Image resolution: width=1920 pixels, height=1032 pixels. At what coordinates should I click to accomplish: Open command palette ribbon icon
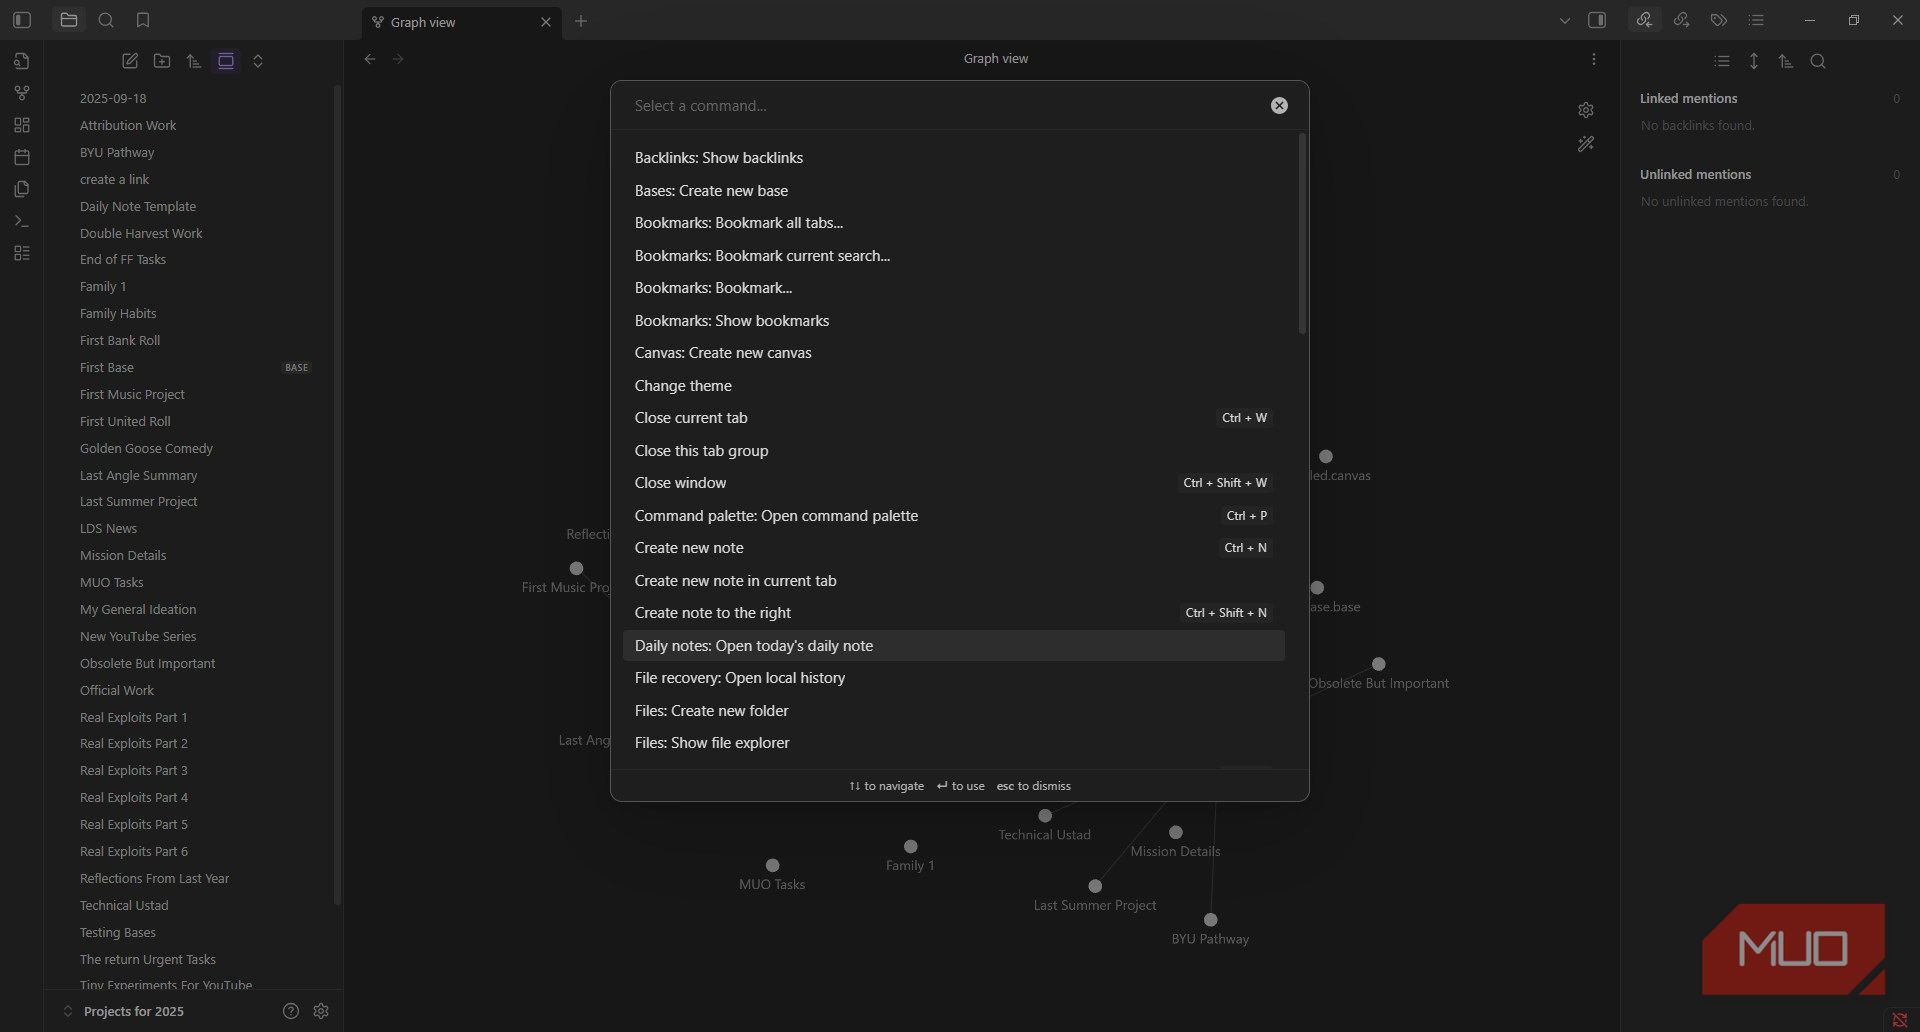click(x=22, y=221)
